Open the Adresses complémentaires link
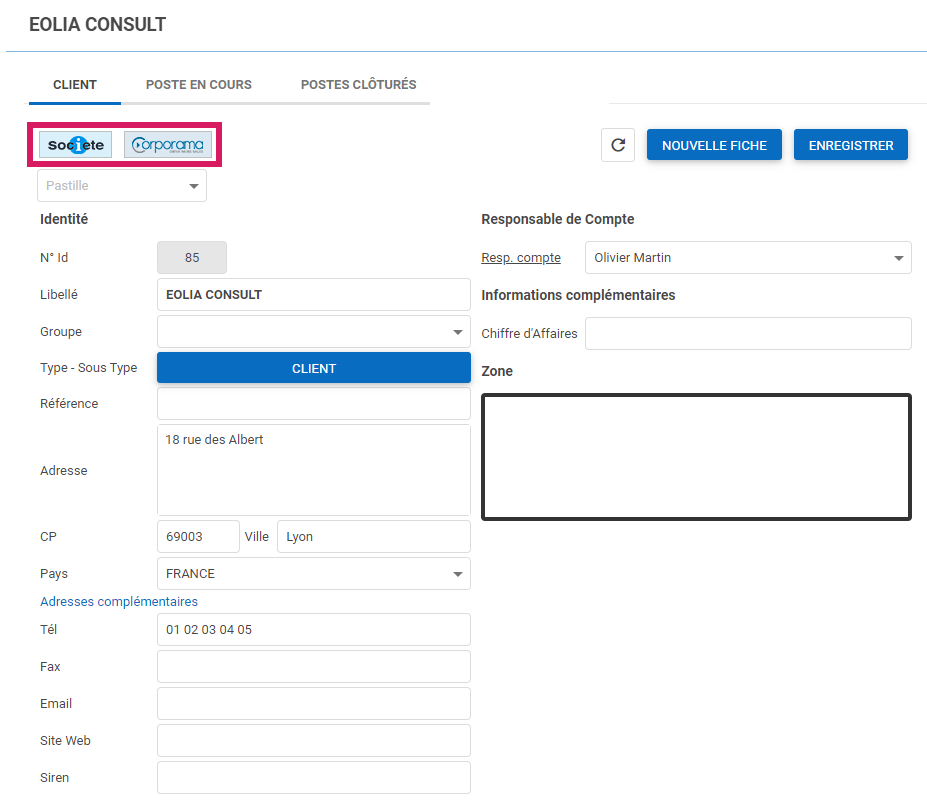 click(x=119, y=602)
